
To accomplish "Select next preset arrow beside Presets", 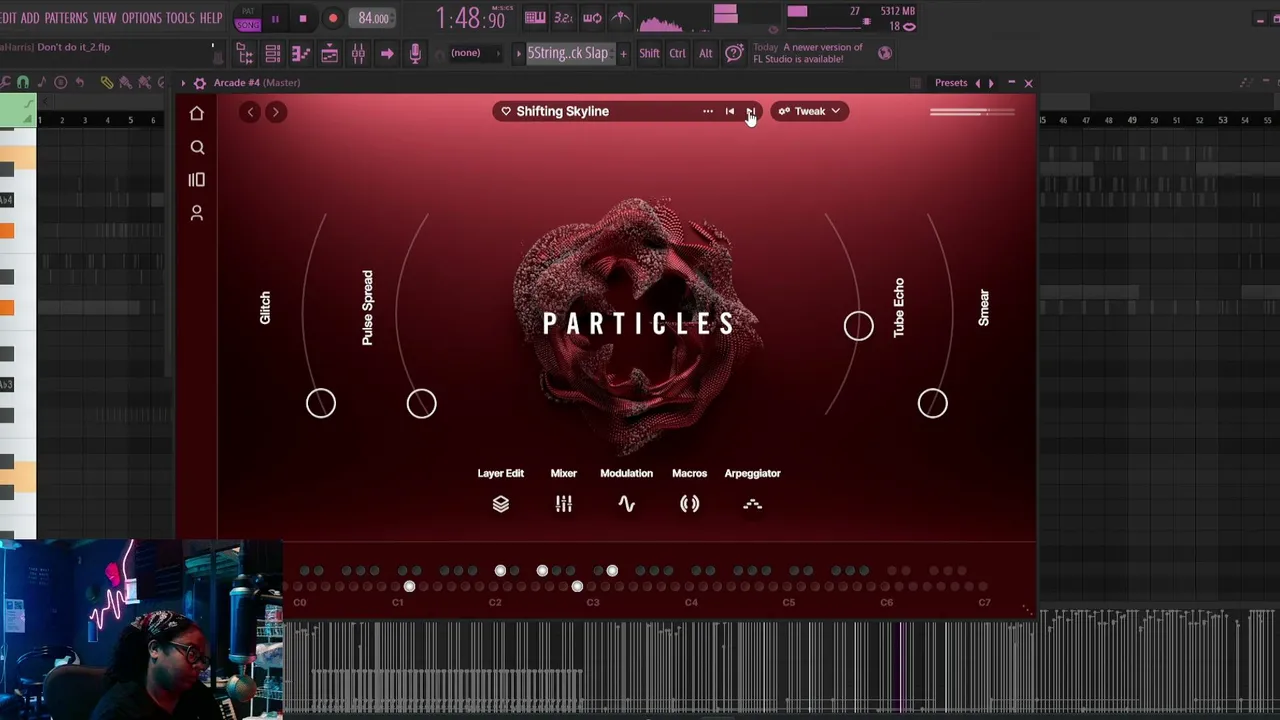I will (x=990, y=83).
